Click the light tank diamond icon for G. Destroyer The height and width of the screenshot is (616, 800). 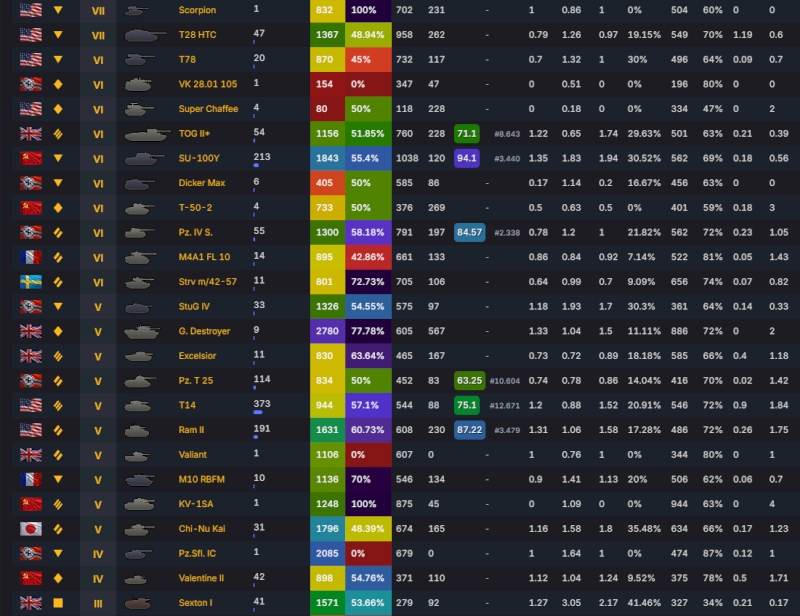pyautogui.click(x=58, y=331)
